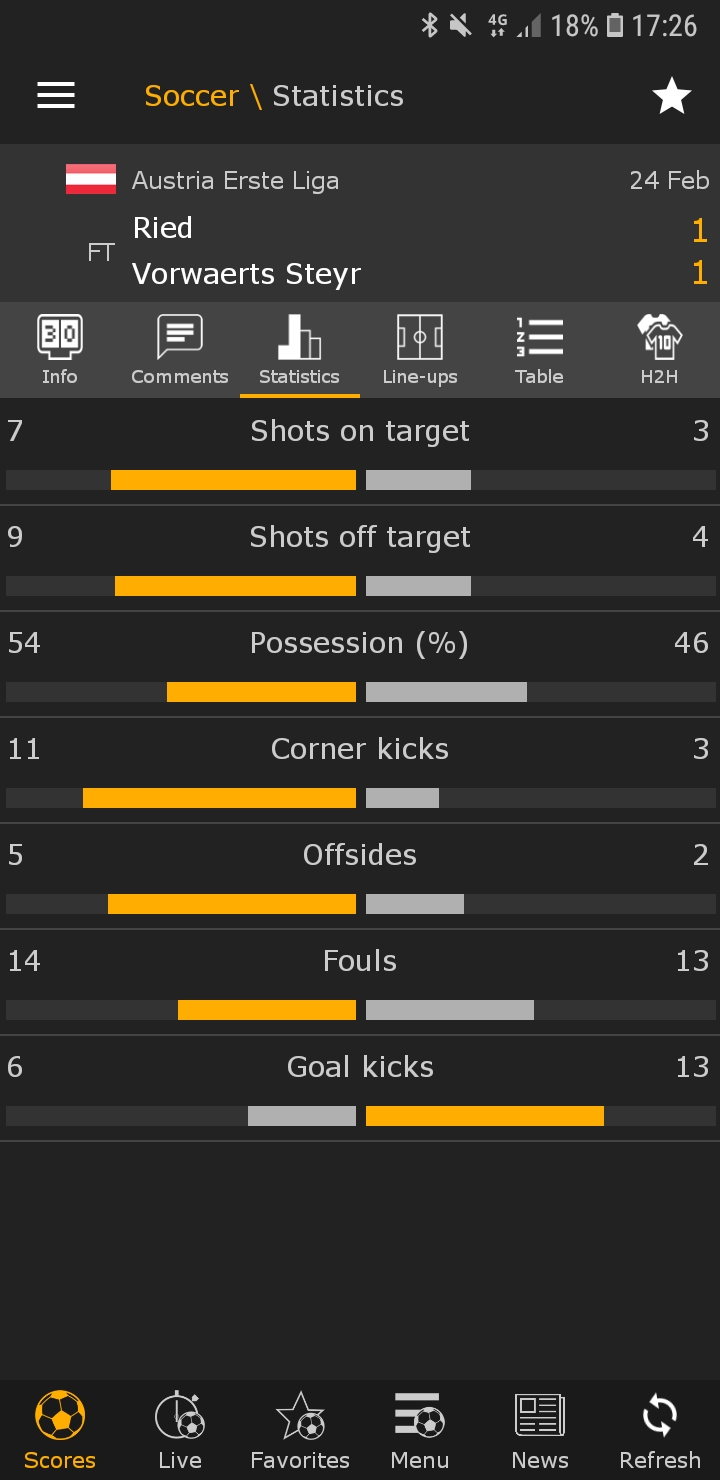Open the hamburger navigation menu
The height and width of the screenshot is (1480, 720).
click(x=56, y=95)
